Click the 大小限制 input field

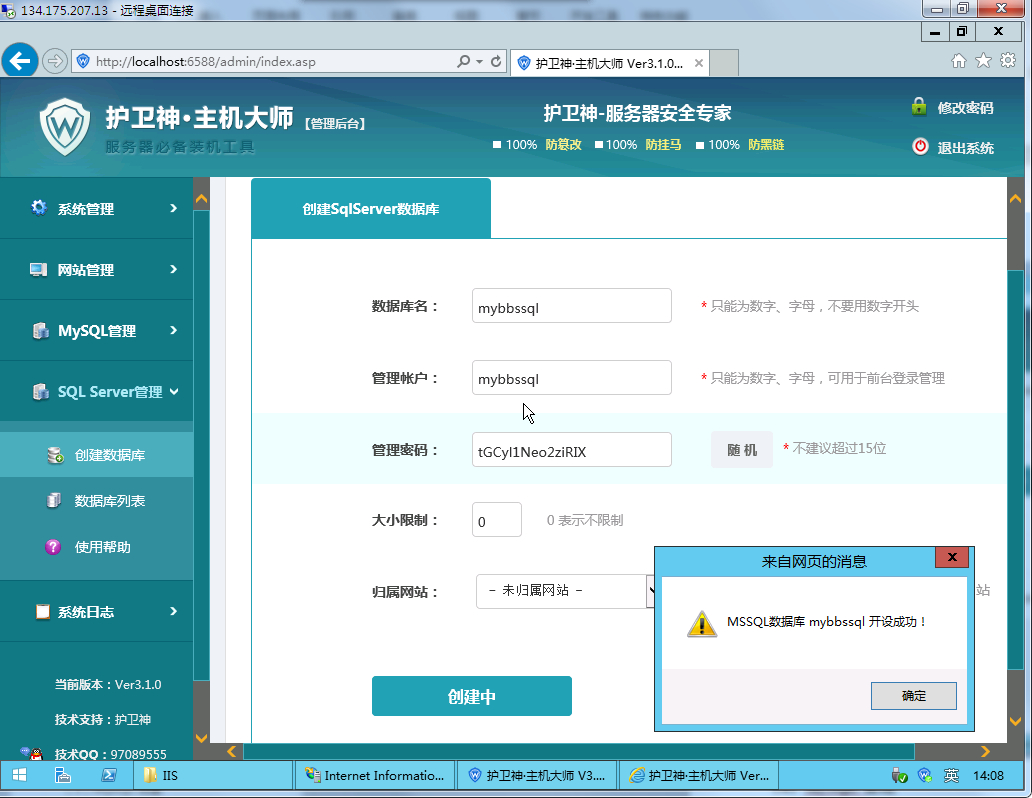click(497, 520)
